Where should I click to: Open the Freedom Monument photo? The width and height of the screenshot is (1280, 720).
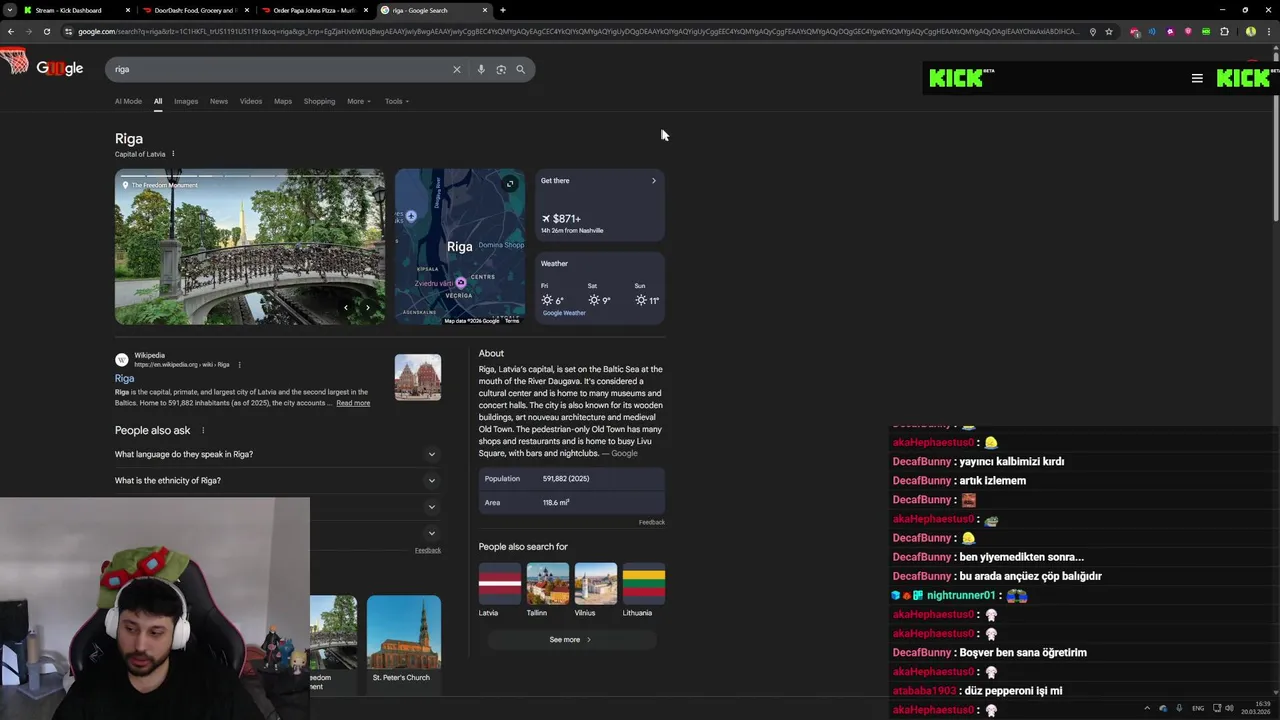(x=250, y=247)
